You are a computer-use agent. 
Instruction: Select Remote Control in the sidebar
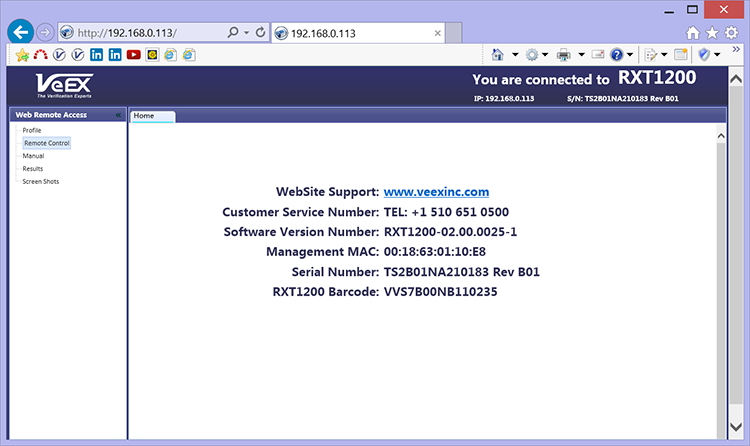[x=47, y=143]
